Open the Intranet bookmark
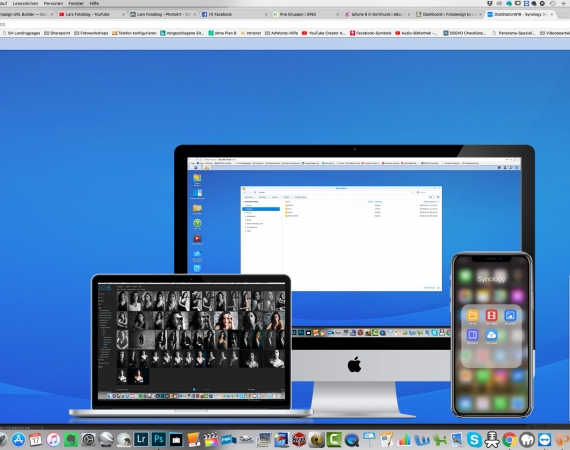This screenshot has height=450, width=570. pos(251,33)
